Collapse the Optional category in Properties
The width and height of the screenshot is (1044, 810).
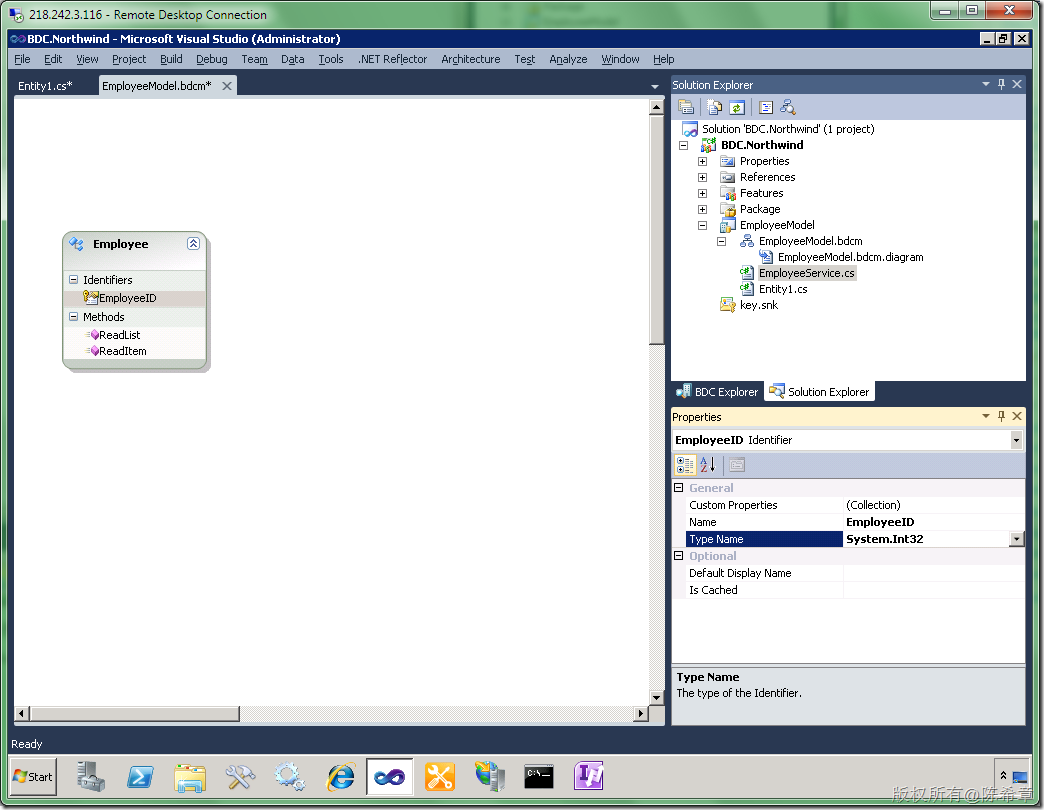pos(678,556)
